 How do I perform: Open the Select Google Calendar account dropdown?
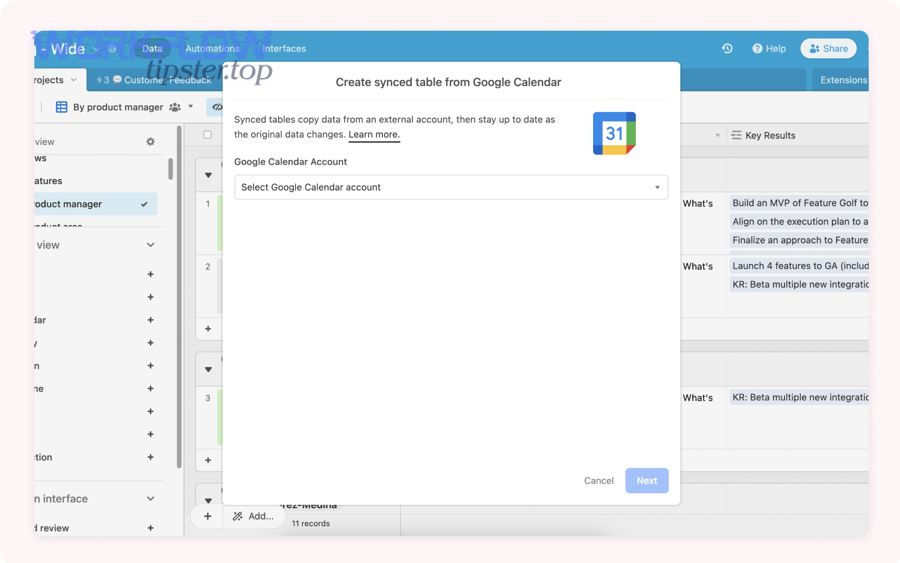tap(451, 187)
